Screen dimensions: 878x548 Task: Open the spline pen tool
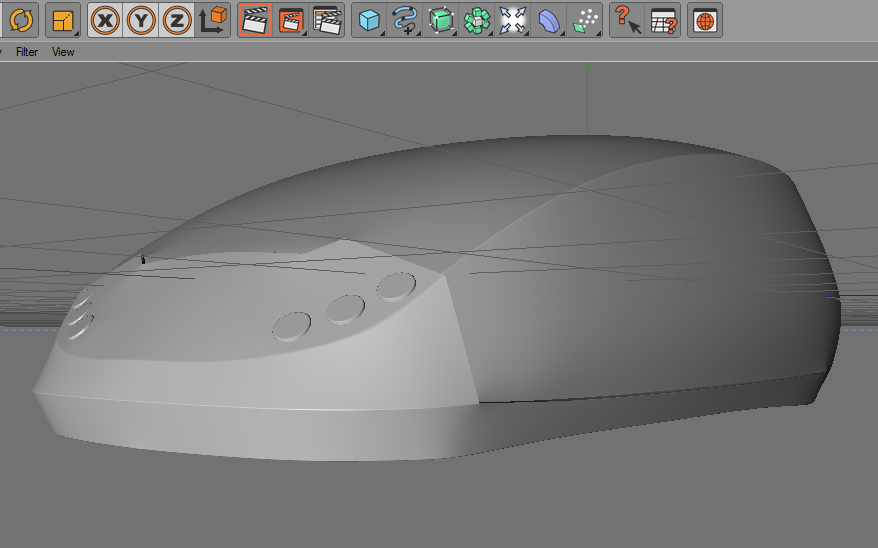[x=405, y=20]
